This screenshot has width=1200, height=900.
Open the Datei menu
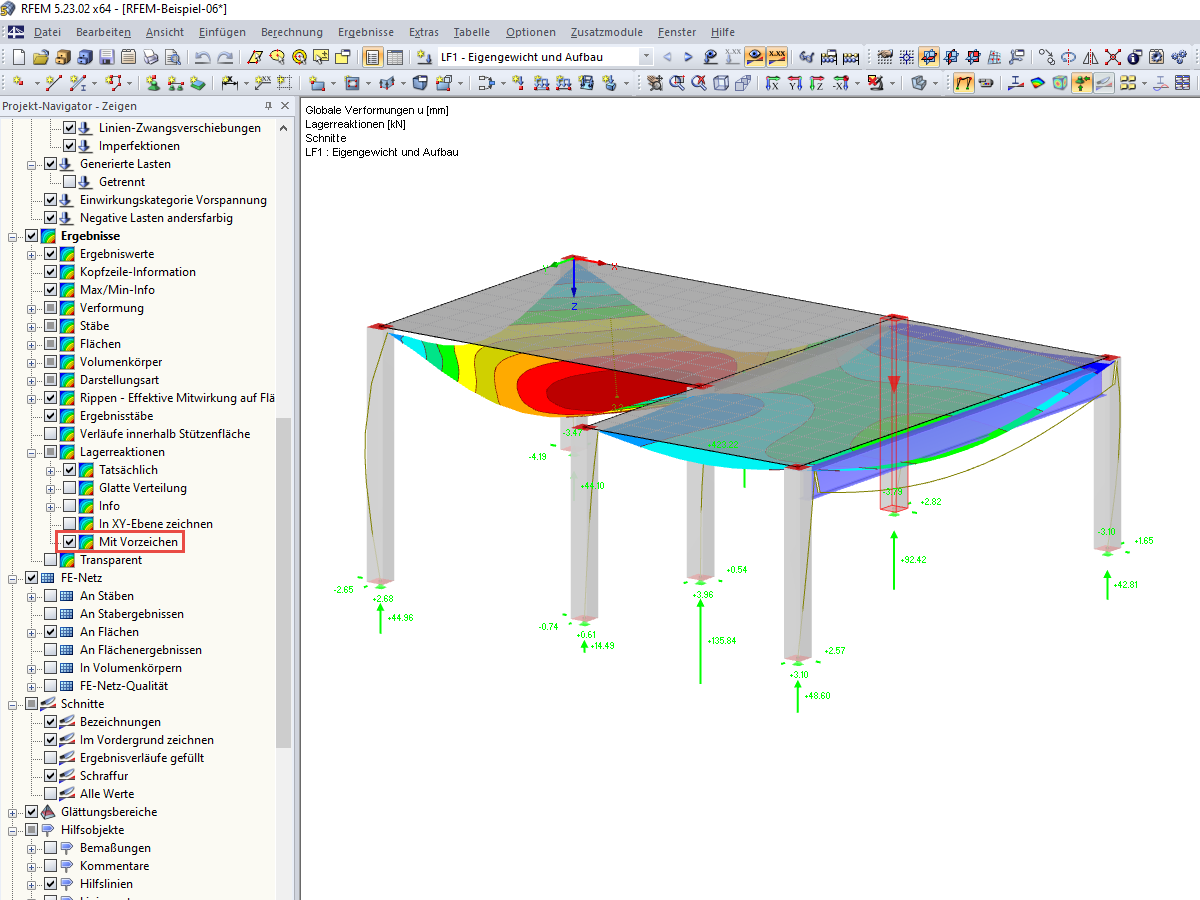(48, 32)
